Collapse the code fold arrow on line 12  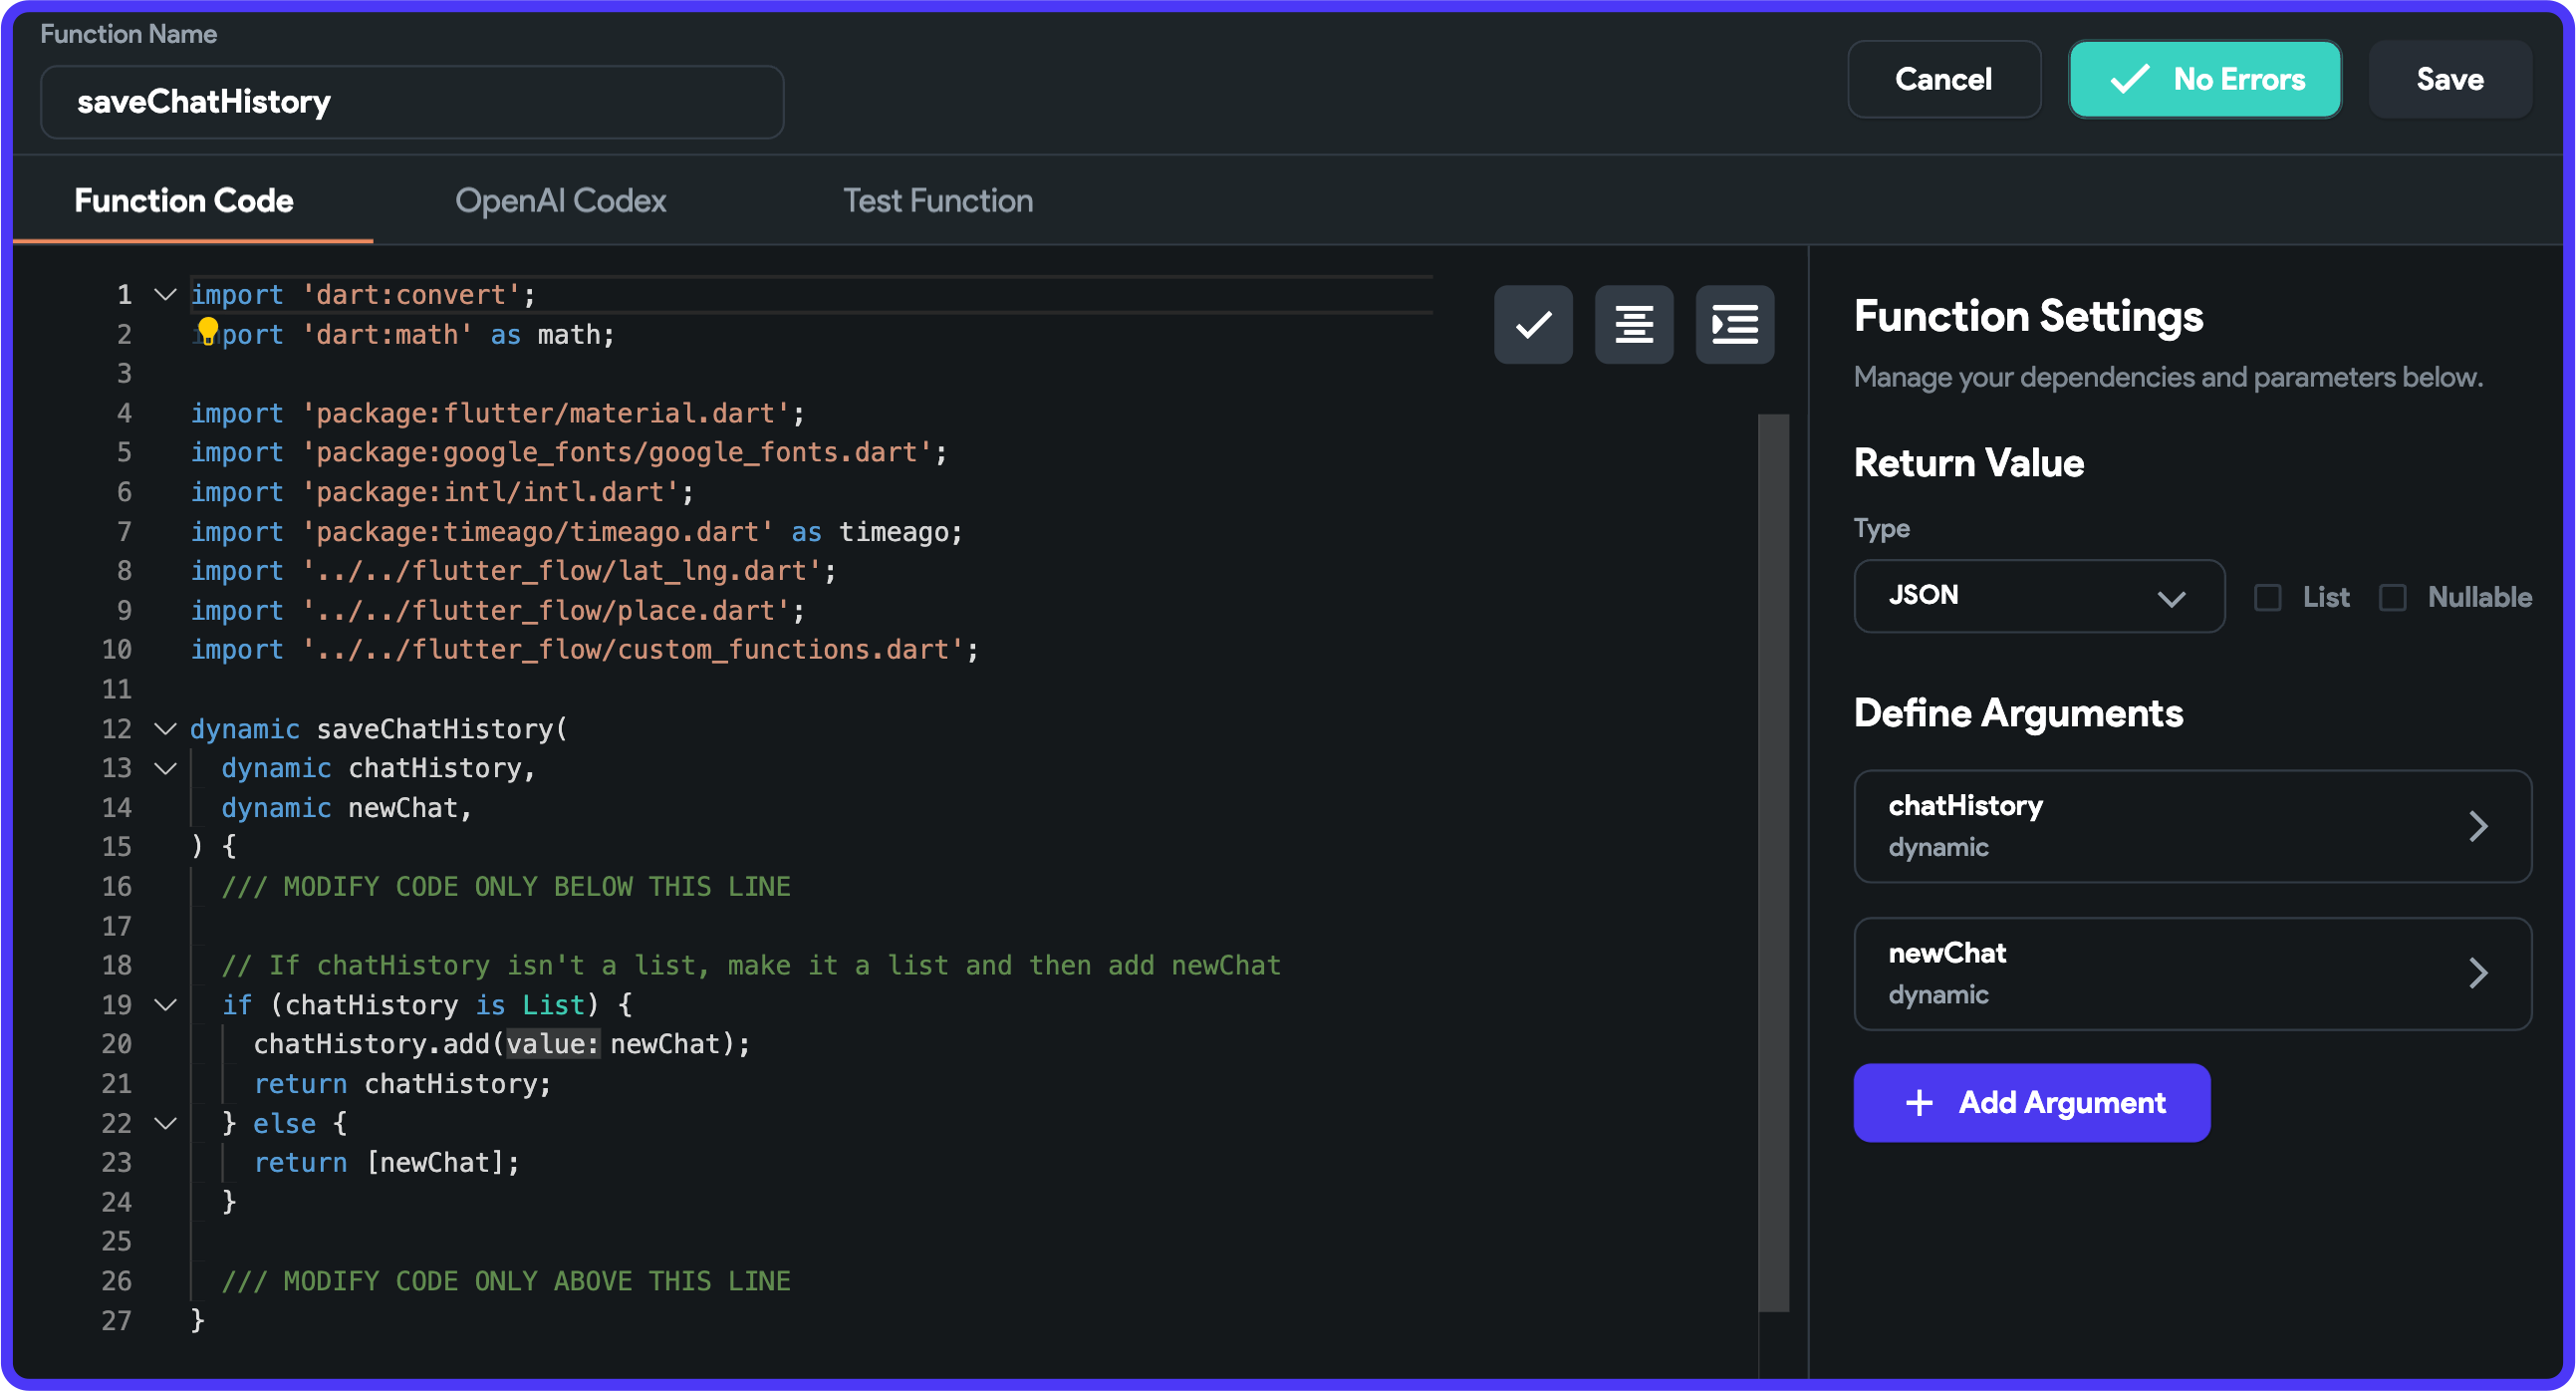[165, 729]
